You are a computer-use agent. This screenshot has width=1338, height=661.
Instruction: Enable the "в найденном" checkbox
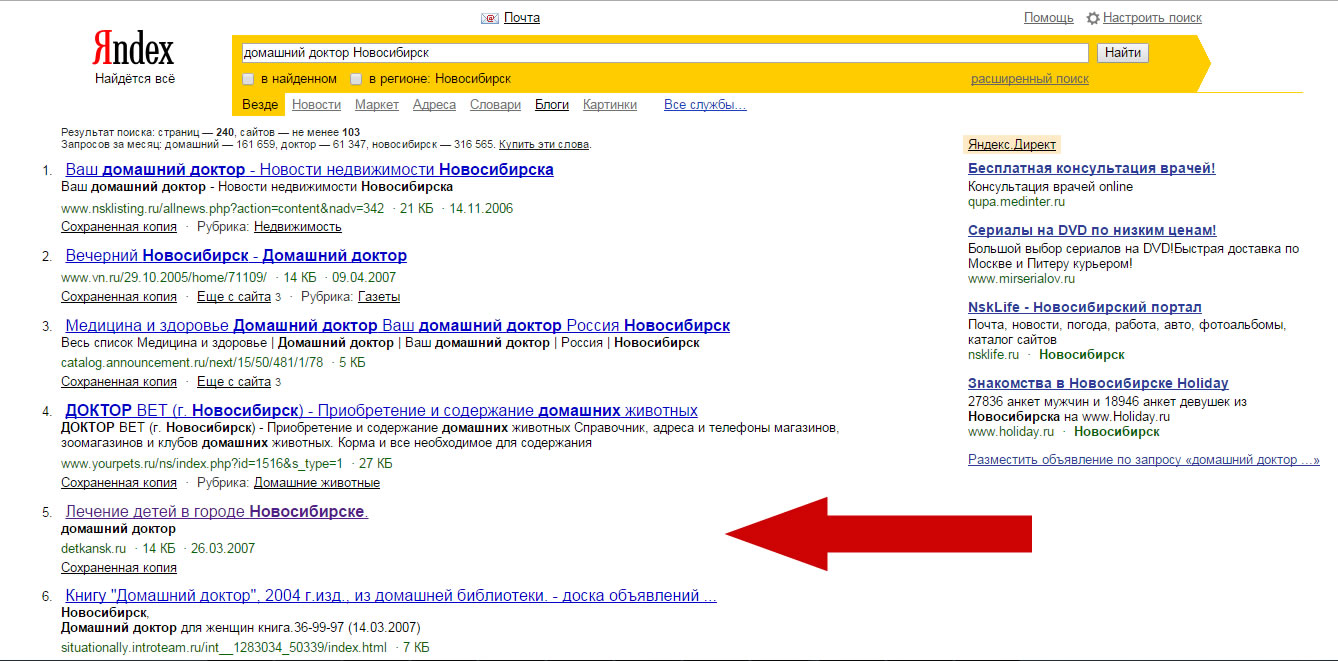point(248,79)
